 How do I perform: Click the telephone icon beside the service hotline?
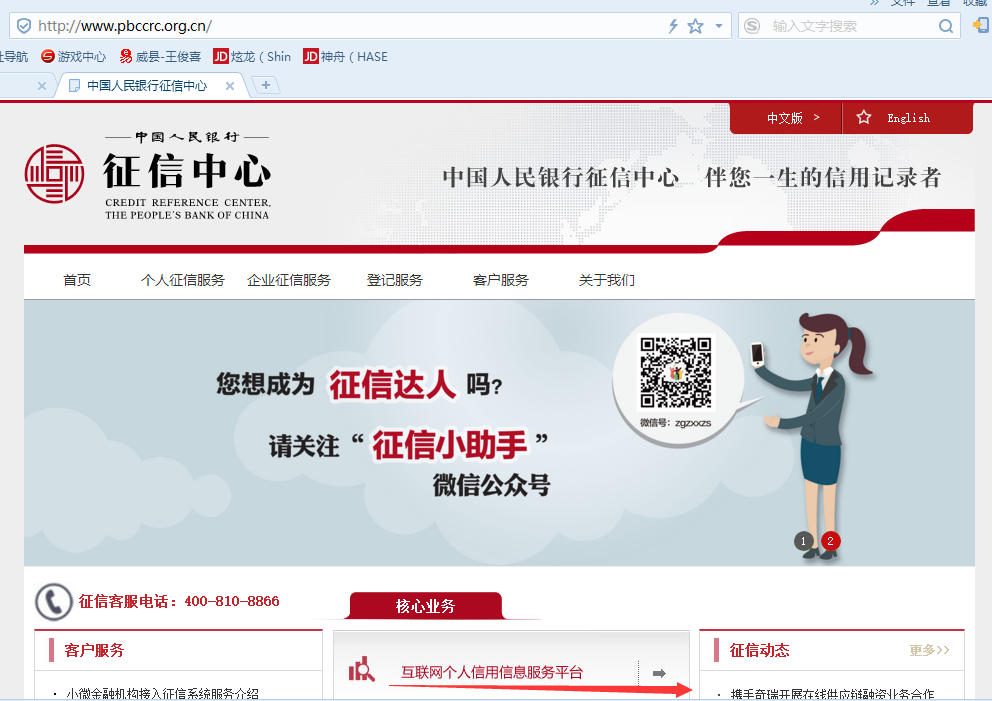53,601
